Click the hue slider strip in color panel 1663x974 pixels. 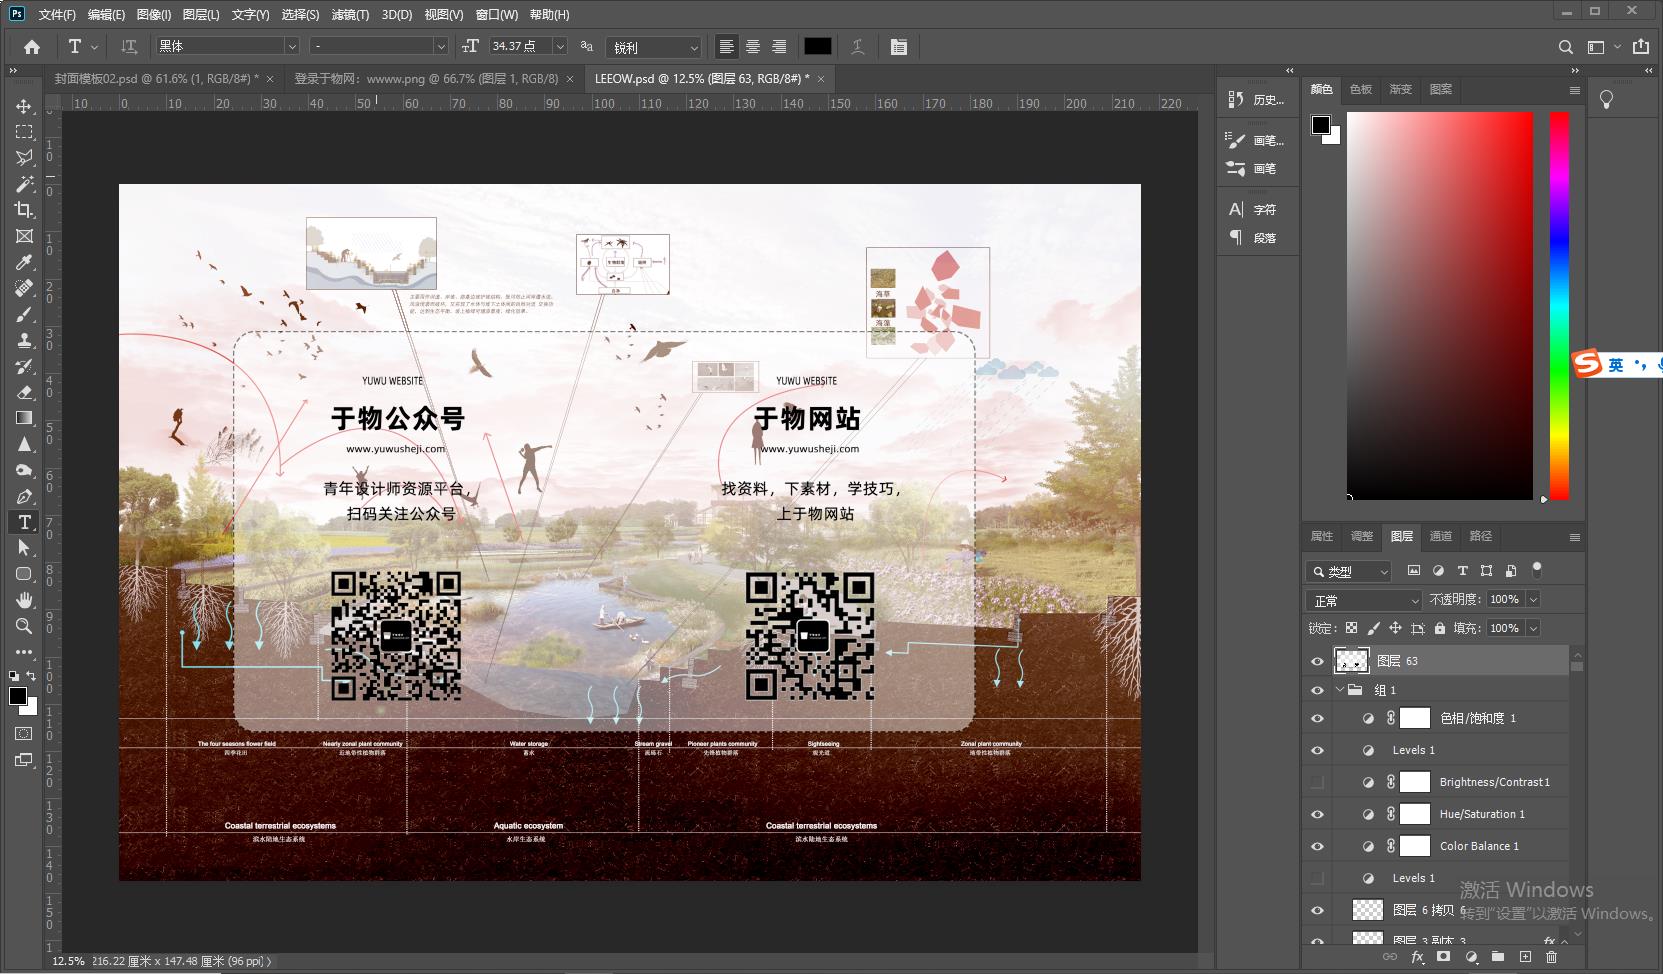(x=1559, y=305)
